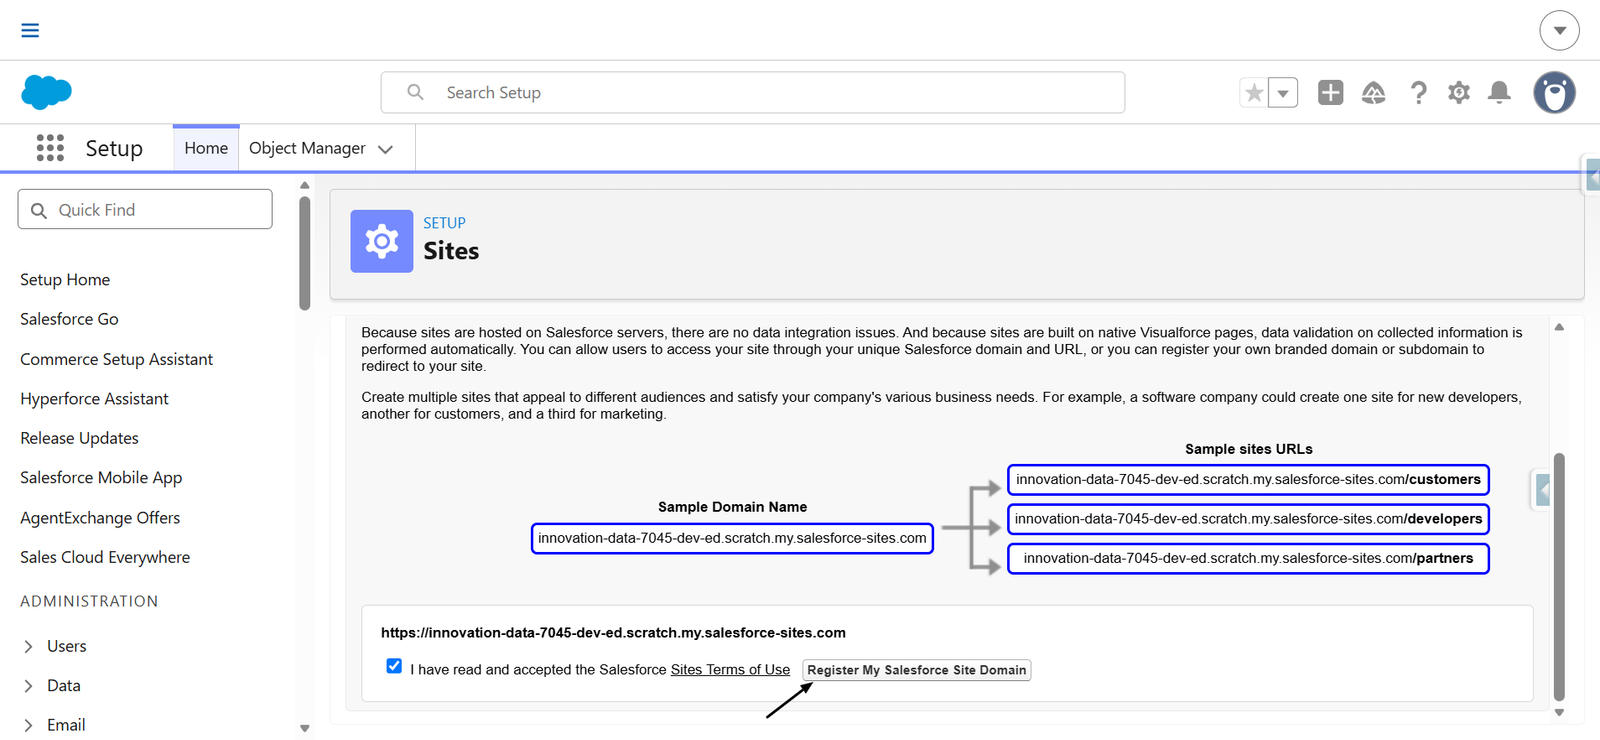Click the Sample sites URLs heading
Screen dimensions: 1600x740
click(x=1249, y=449)
